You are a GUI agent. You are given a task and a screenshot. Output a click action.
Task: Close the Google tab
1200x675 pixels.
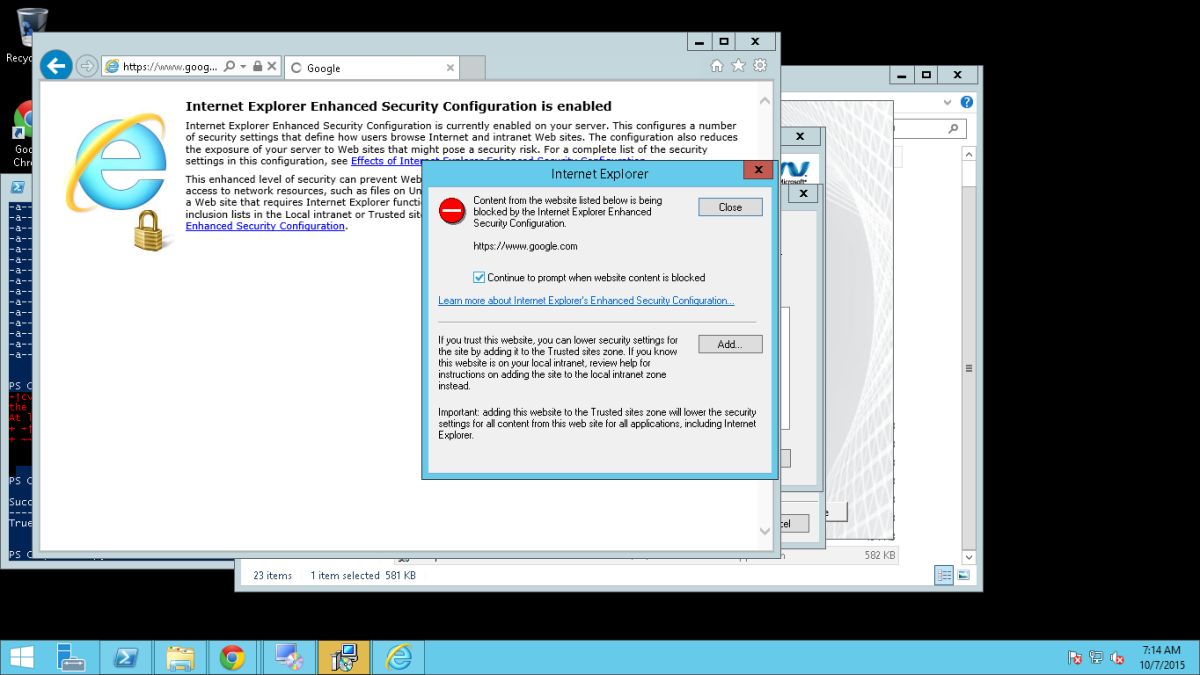click(450, 68)
